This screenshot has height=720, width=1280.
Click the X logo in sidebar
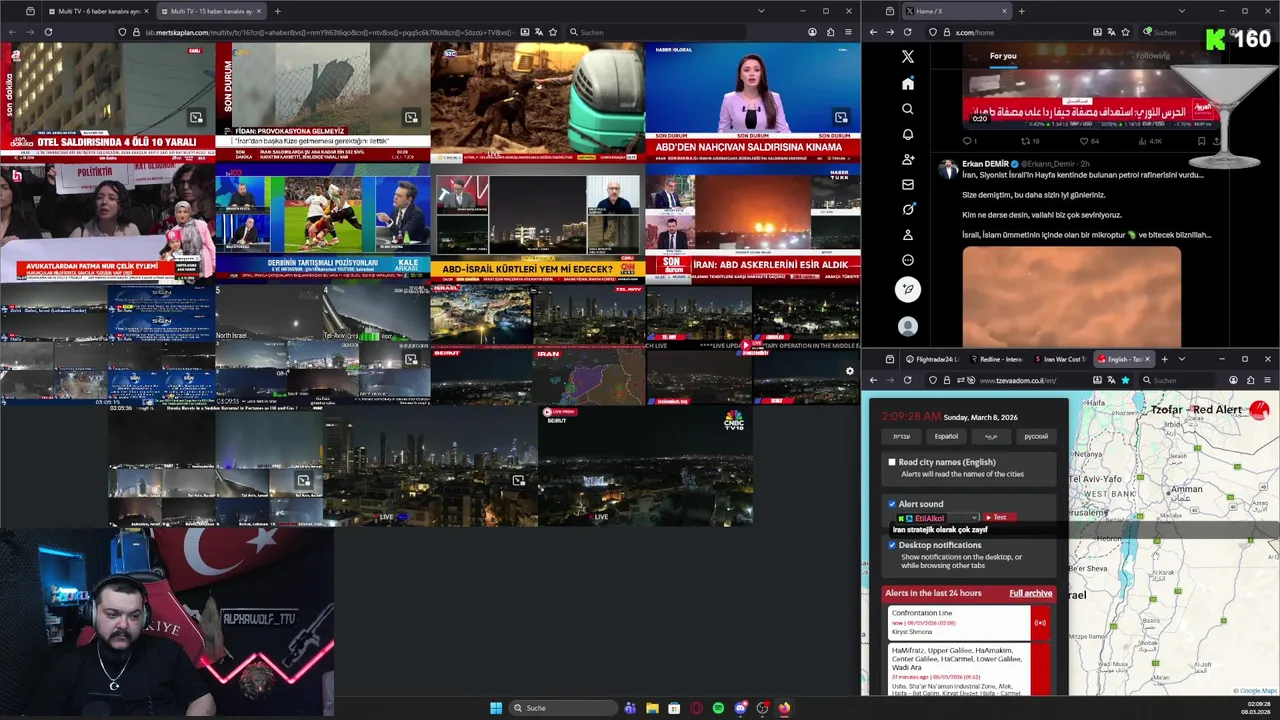(908, 57)
